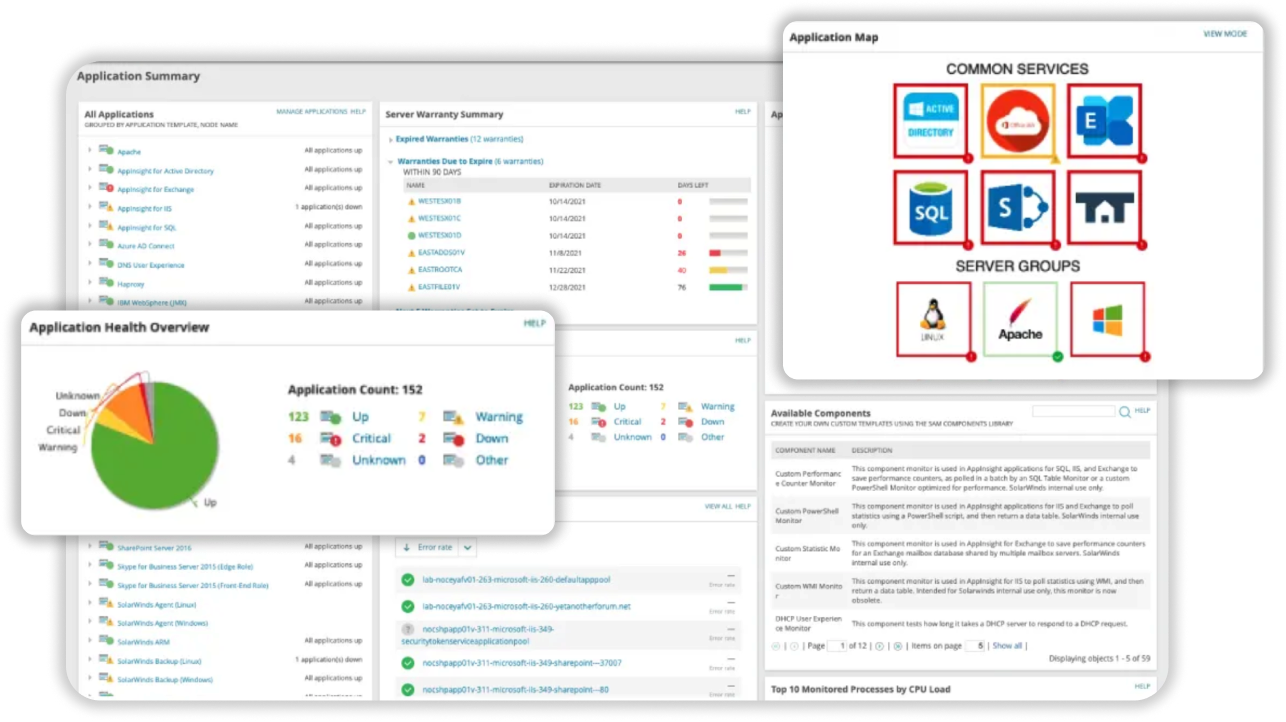The height and width of the screenshot is (722, 1286).
Task: Click the Critical status link in the front health card
Action: (371, 438)
